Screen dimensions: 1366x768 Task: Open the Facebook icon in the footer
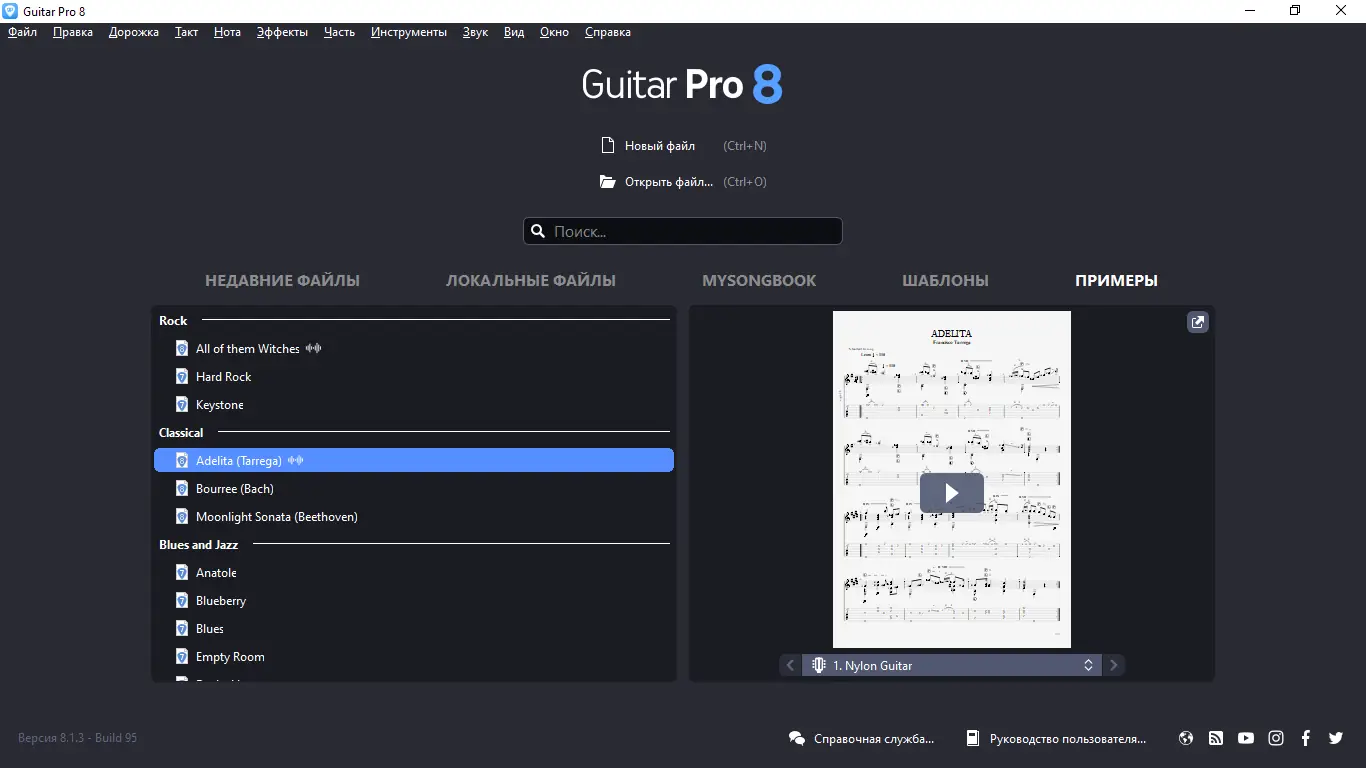click(x=1306, y=738)
